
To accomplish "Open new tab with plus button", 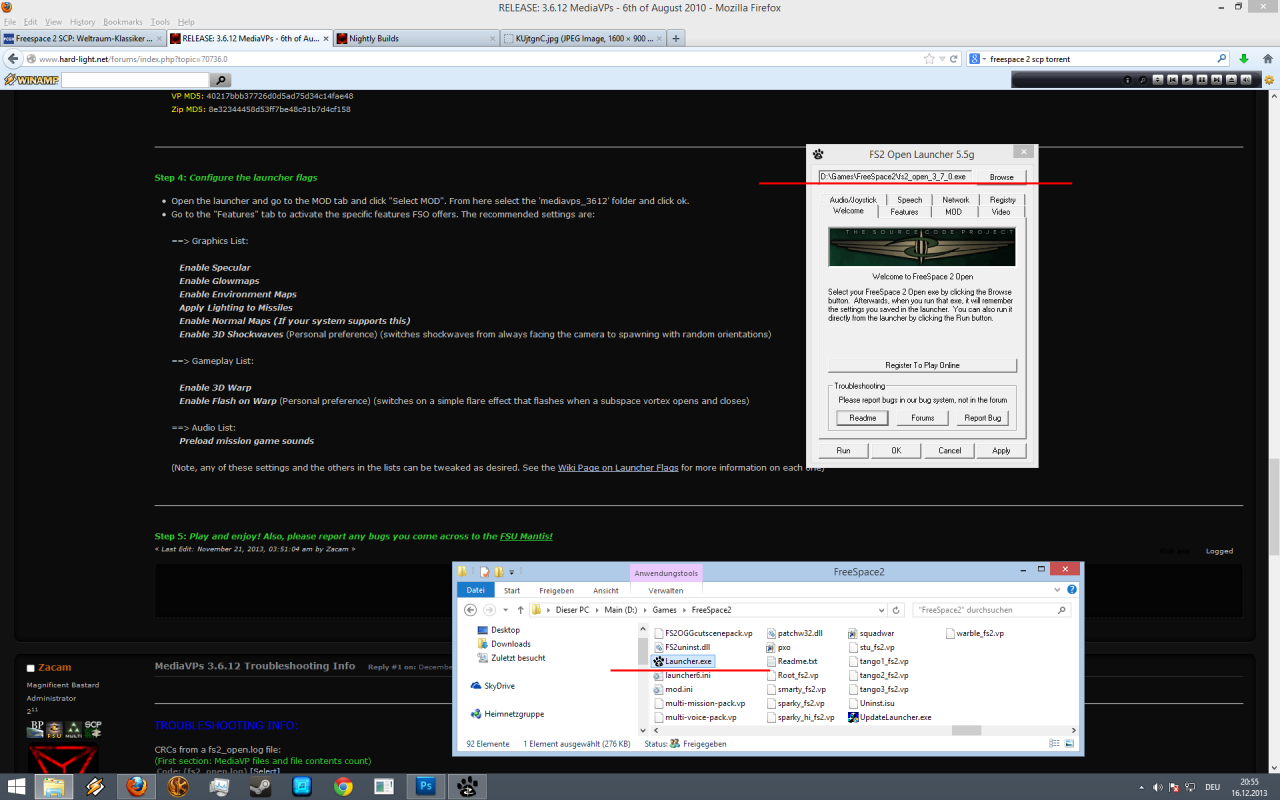I will click(676, 39).
